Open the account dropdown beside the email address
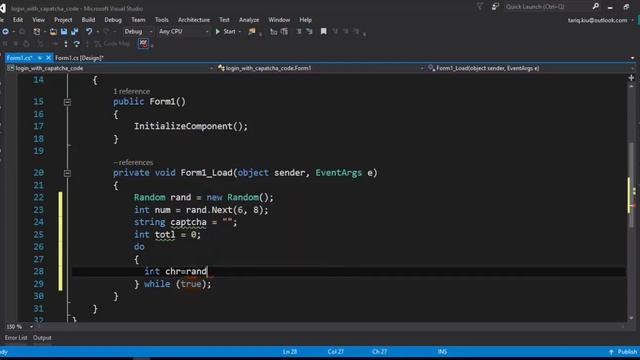This screenshot has height=360, width=640. [633, 20]
